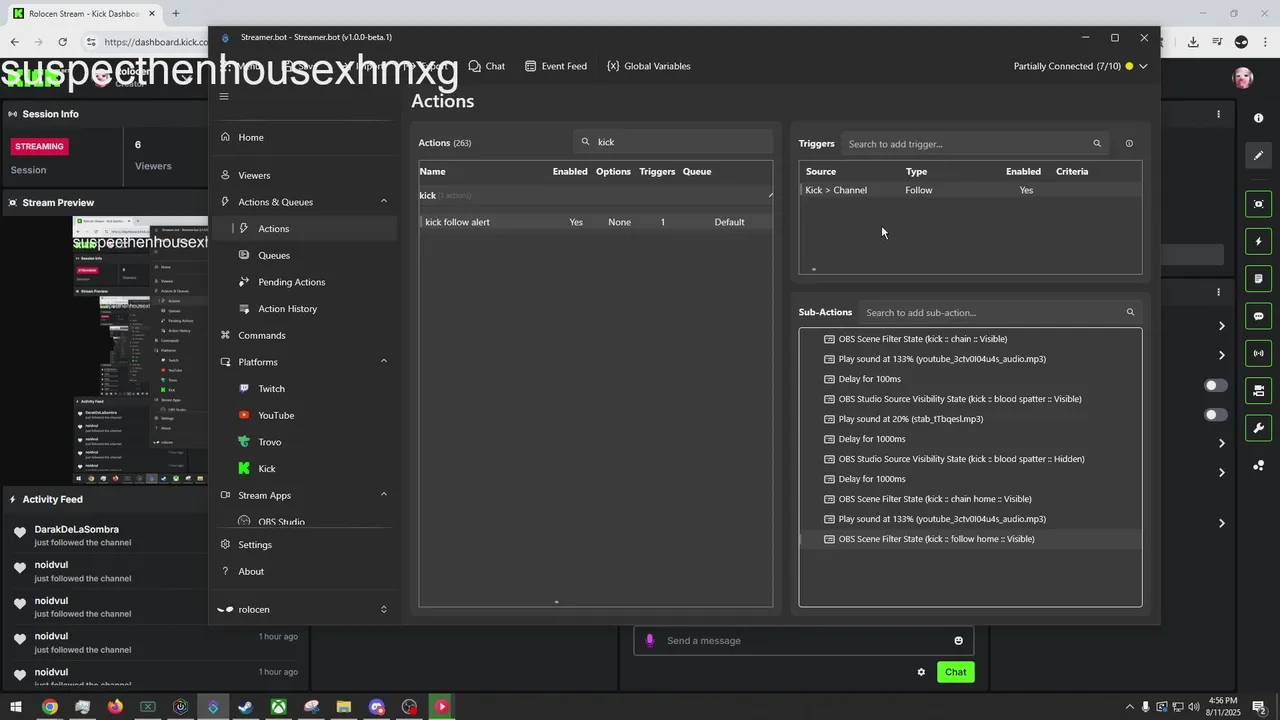Sort actions by Enabled column

(x=570, y=171)
